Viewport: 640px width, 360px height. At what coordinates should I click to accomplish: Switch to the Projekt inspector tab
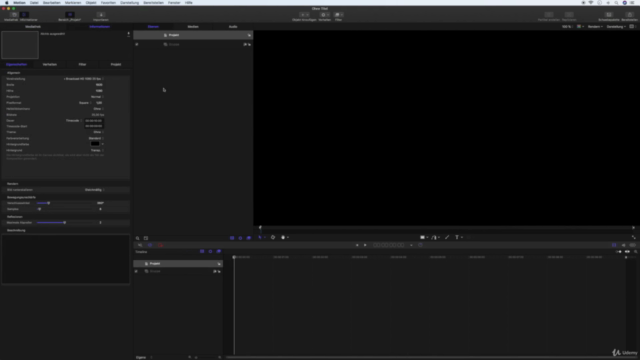116,64
